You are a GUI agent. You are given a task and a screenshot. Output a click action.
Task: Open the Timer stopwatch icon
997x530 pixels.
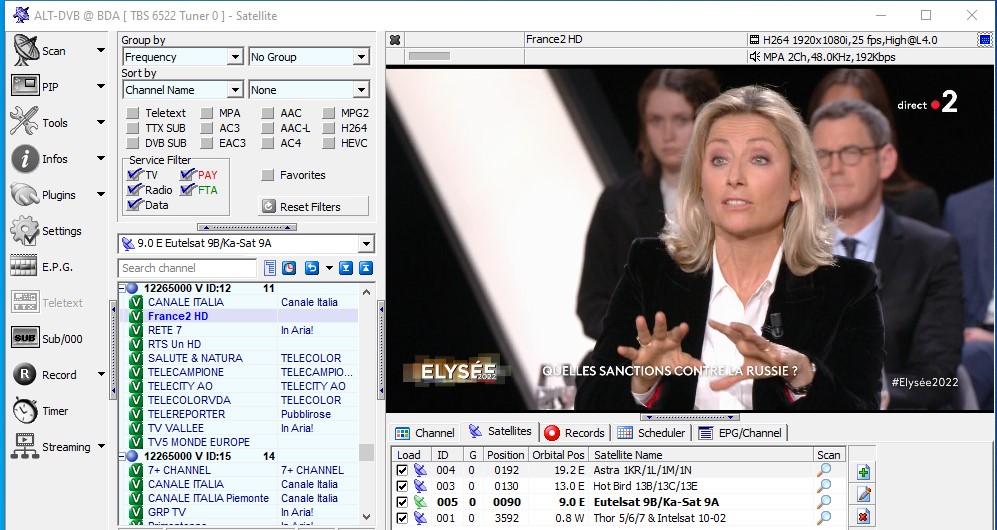25,411
